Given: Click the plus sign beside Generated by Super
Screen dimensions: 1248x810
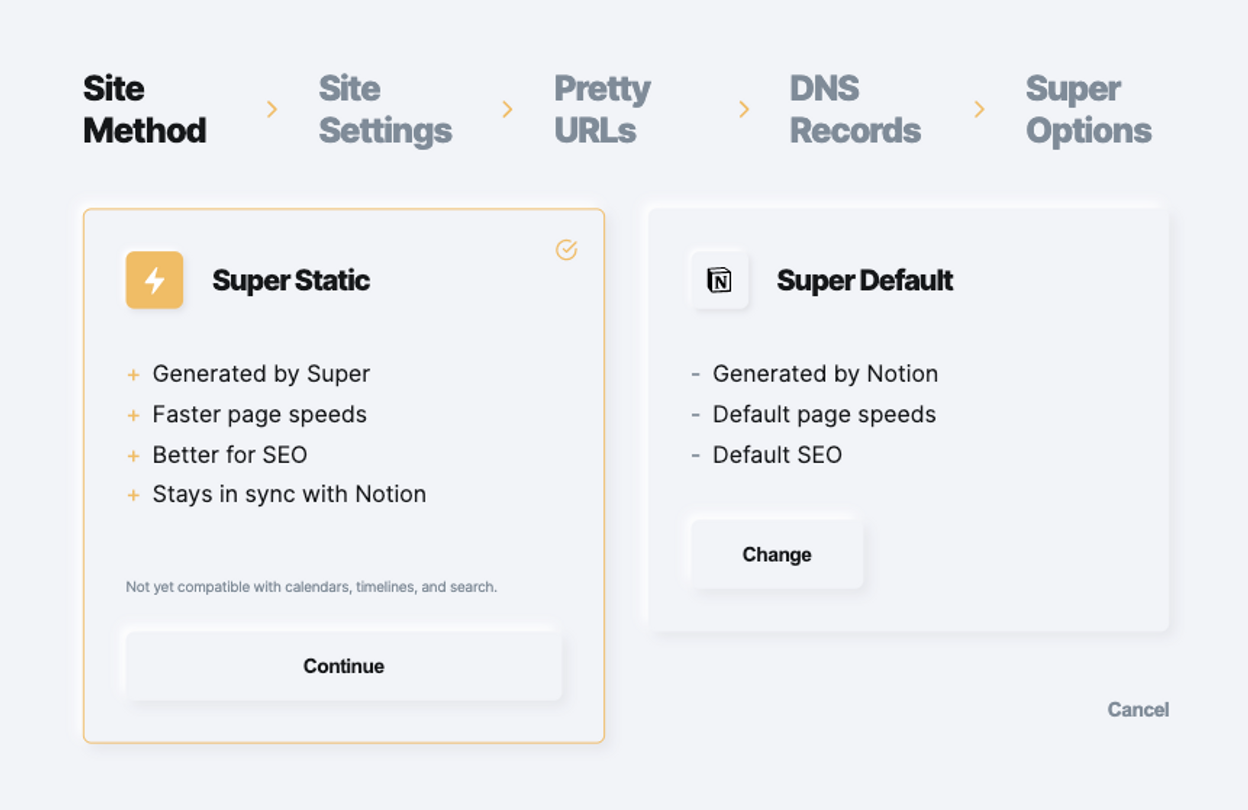Looking at the screenshot, I should [133, 375].
